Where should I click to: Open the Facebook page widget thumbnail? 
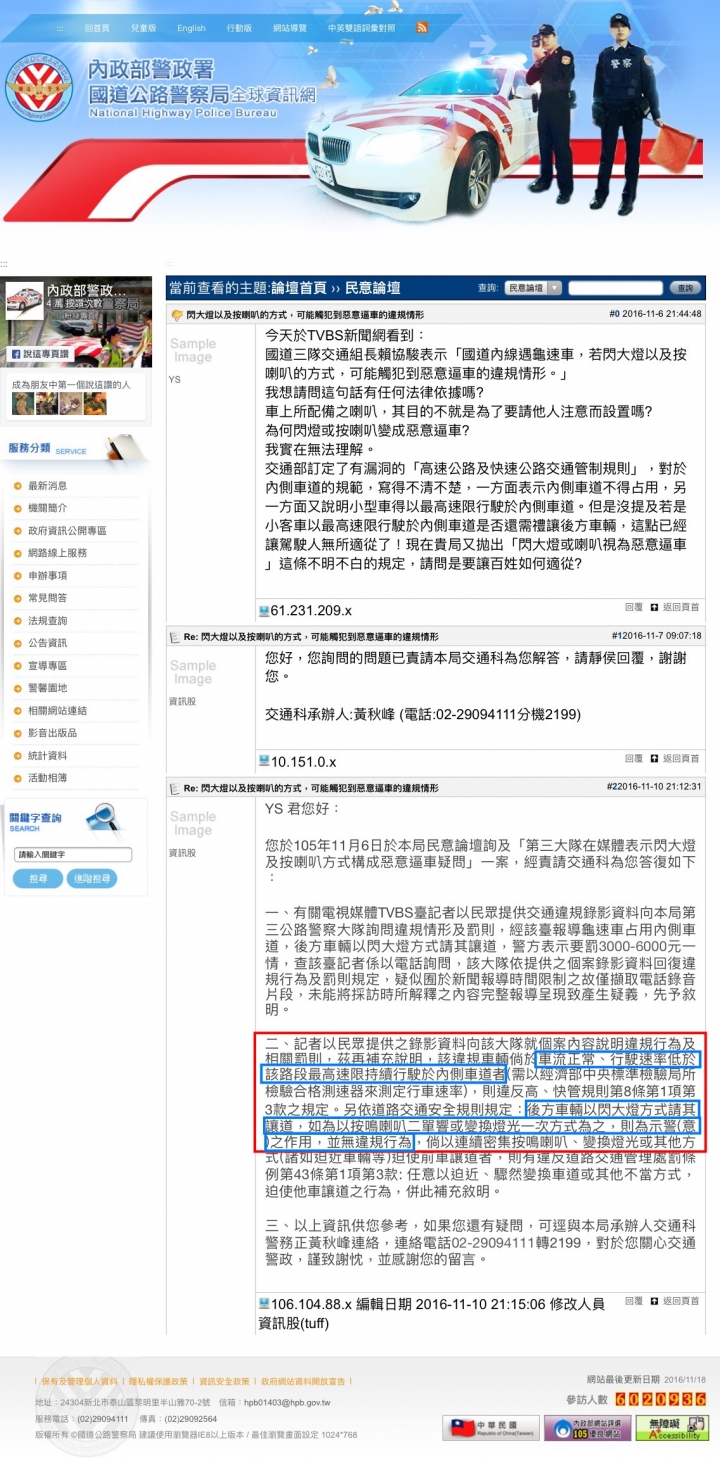(x=25, y=302)
